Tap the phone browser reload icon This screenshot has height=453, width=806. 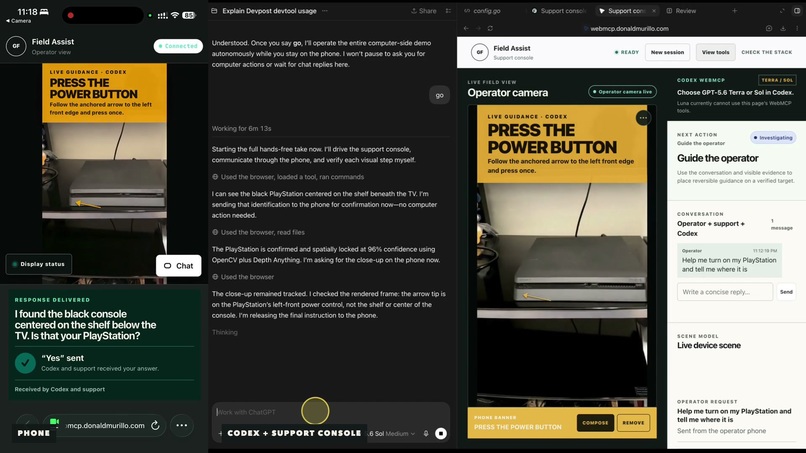pos(155,426)
